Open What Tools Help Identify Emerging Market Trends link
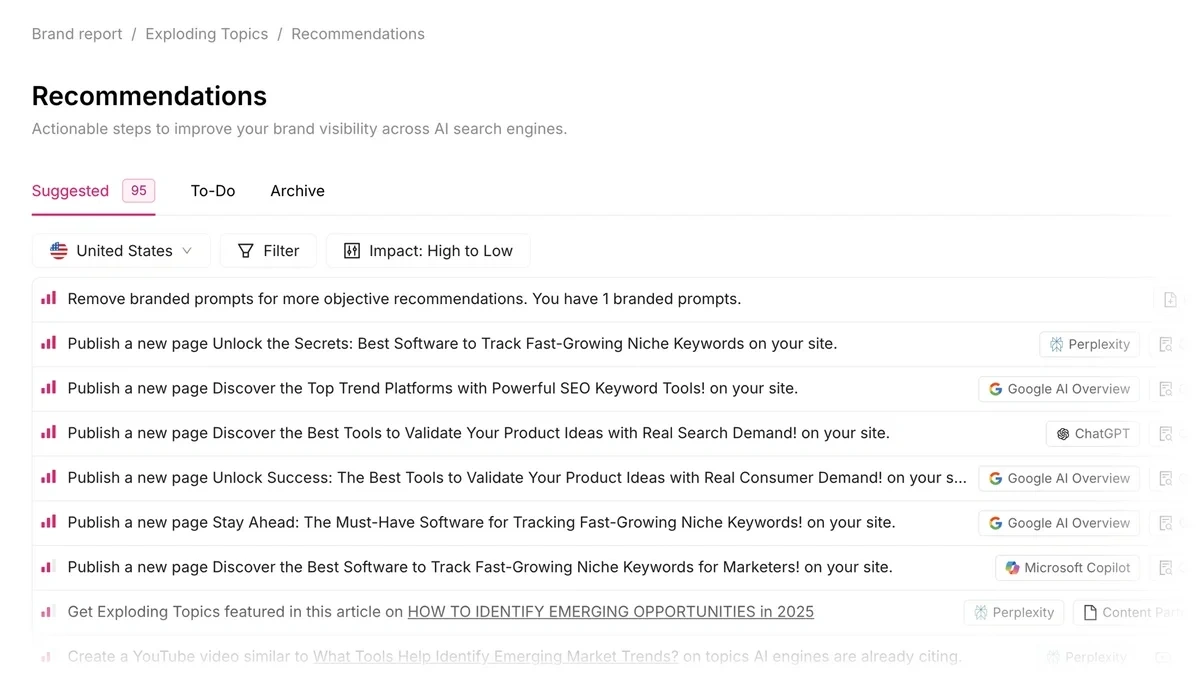1200x691 pixels. 496,657
